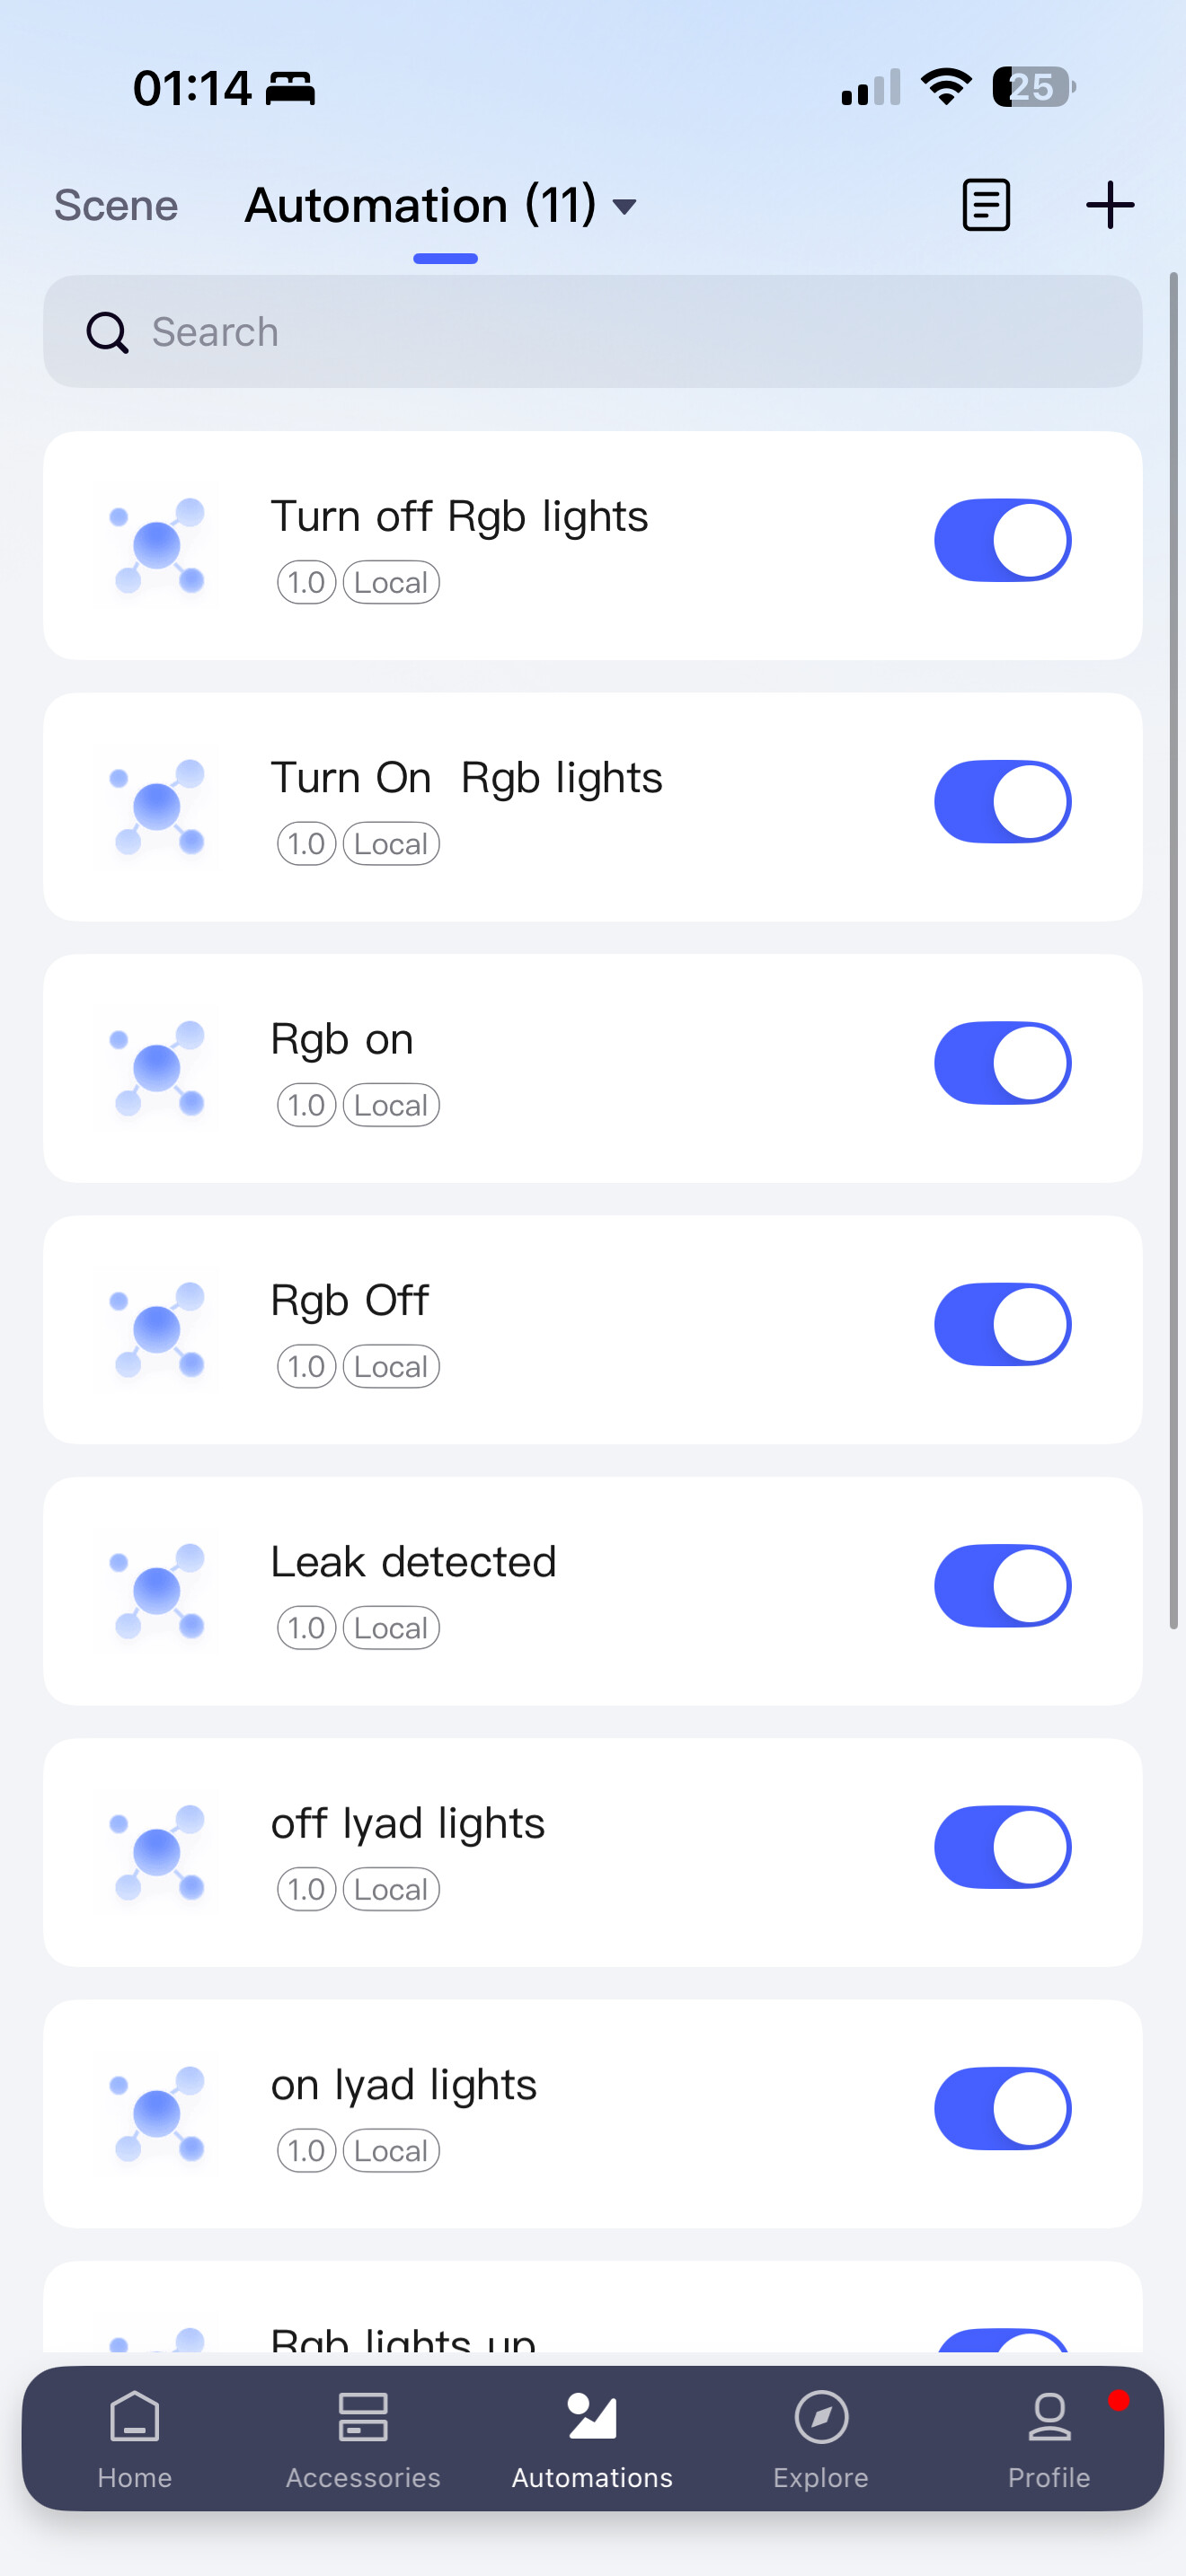This screenshot has height=2576, width=1186.
Task: Tap the Leak detected automation icon
Action: [157, 1591]
